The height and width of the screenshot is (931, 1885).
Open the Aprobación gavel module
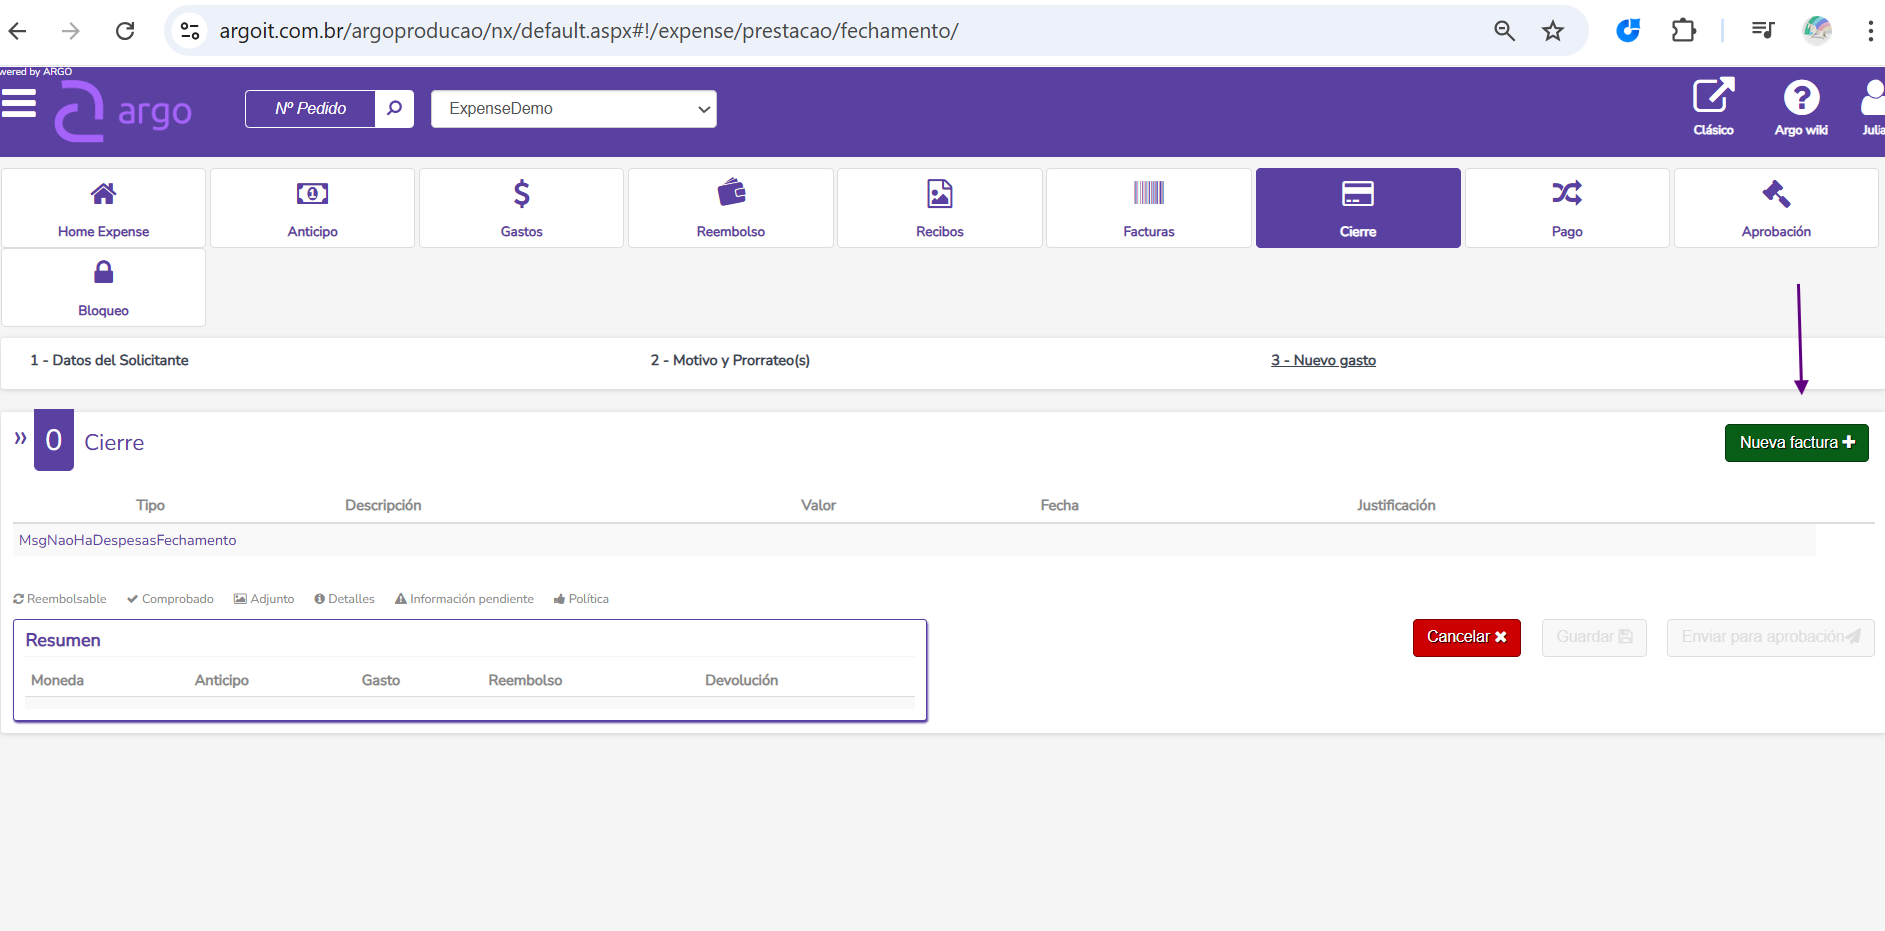tap(1775, 208)
